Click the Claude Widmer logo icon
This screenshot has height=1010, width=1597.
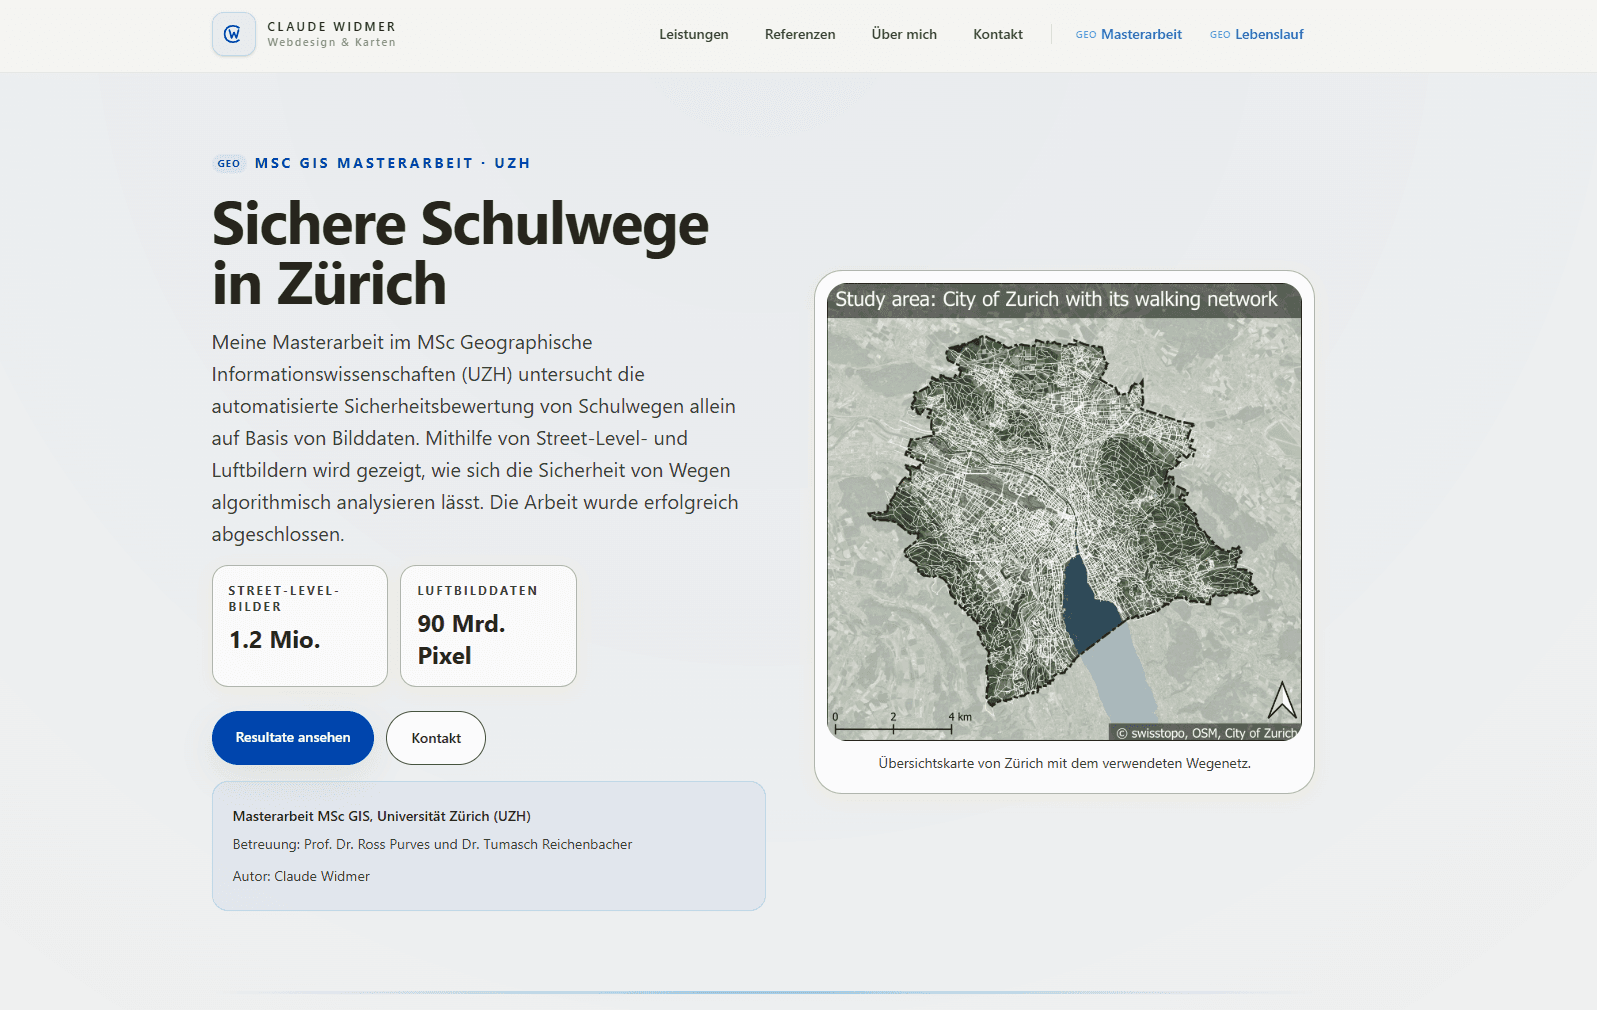[x=233, y=34]
